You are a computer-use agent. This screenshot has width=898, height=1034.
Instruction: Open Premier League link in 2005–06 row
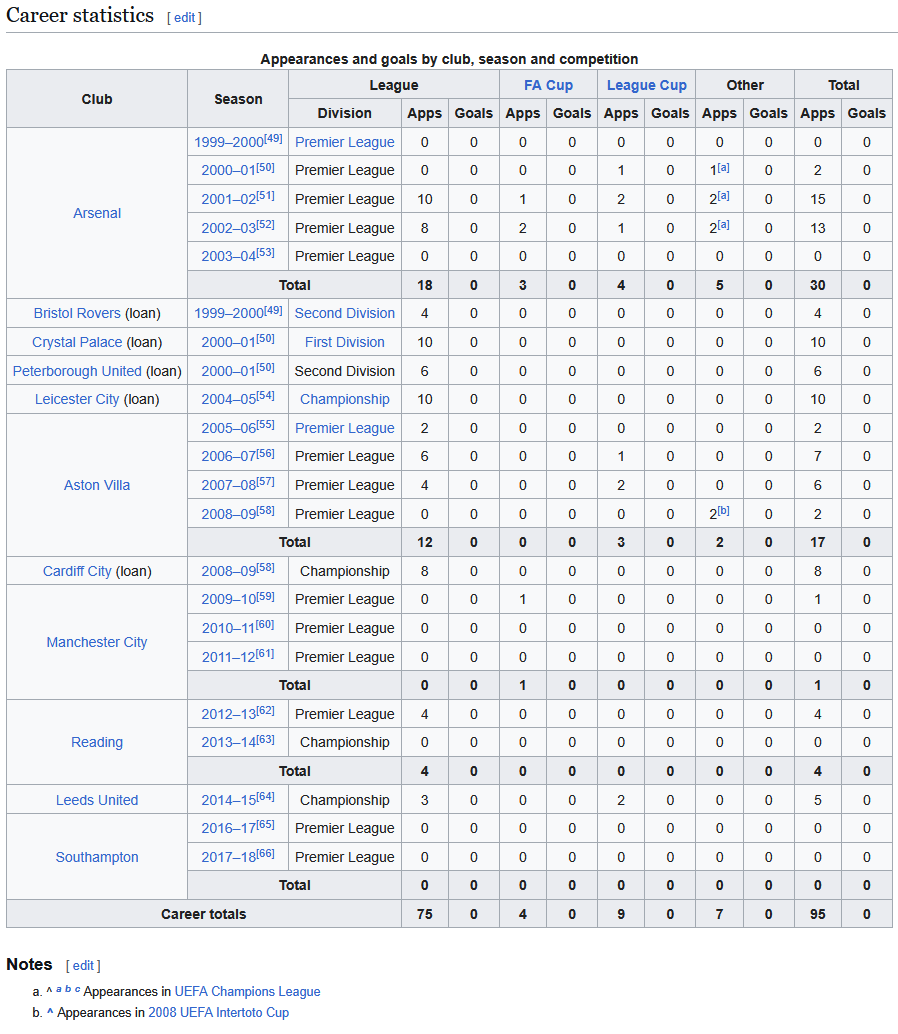[345, 428]
